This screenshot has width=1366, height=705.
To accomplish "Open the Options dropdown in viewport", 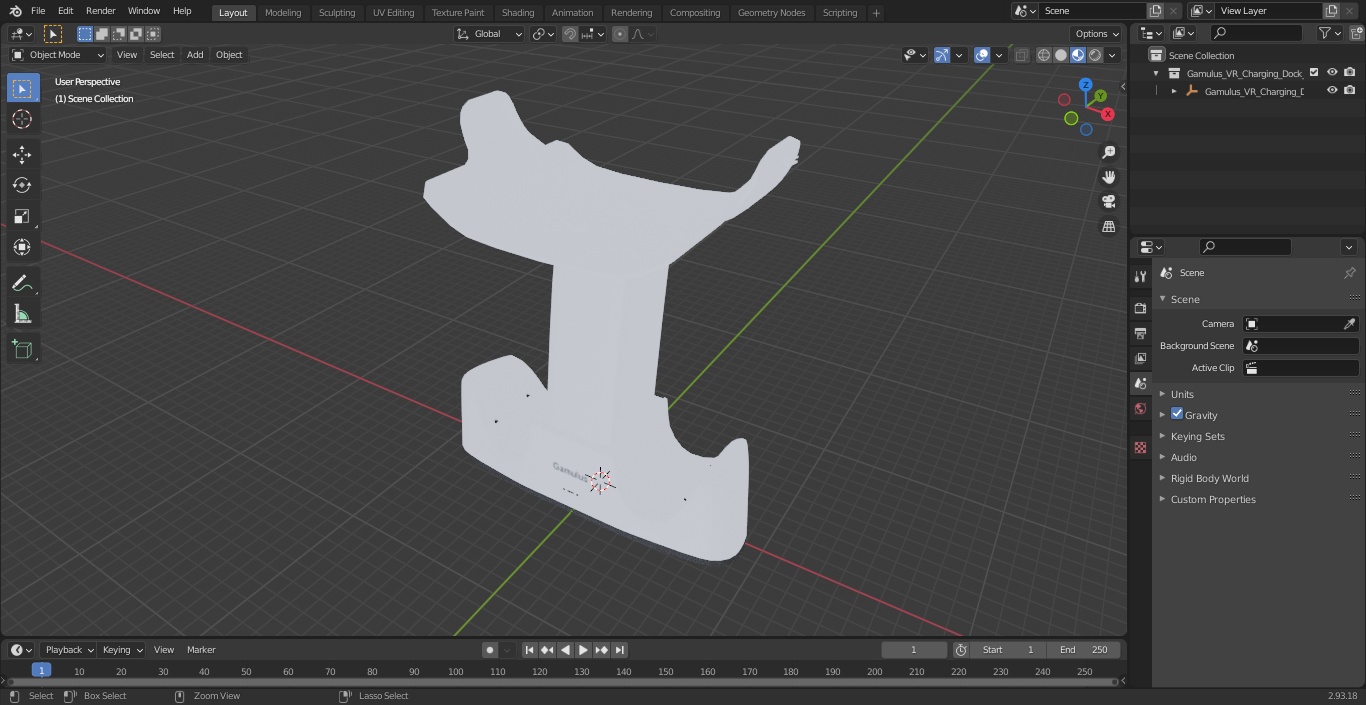I will 1097,34.
